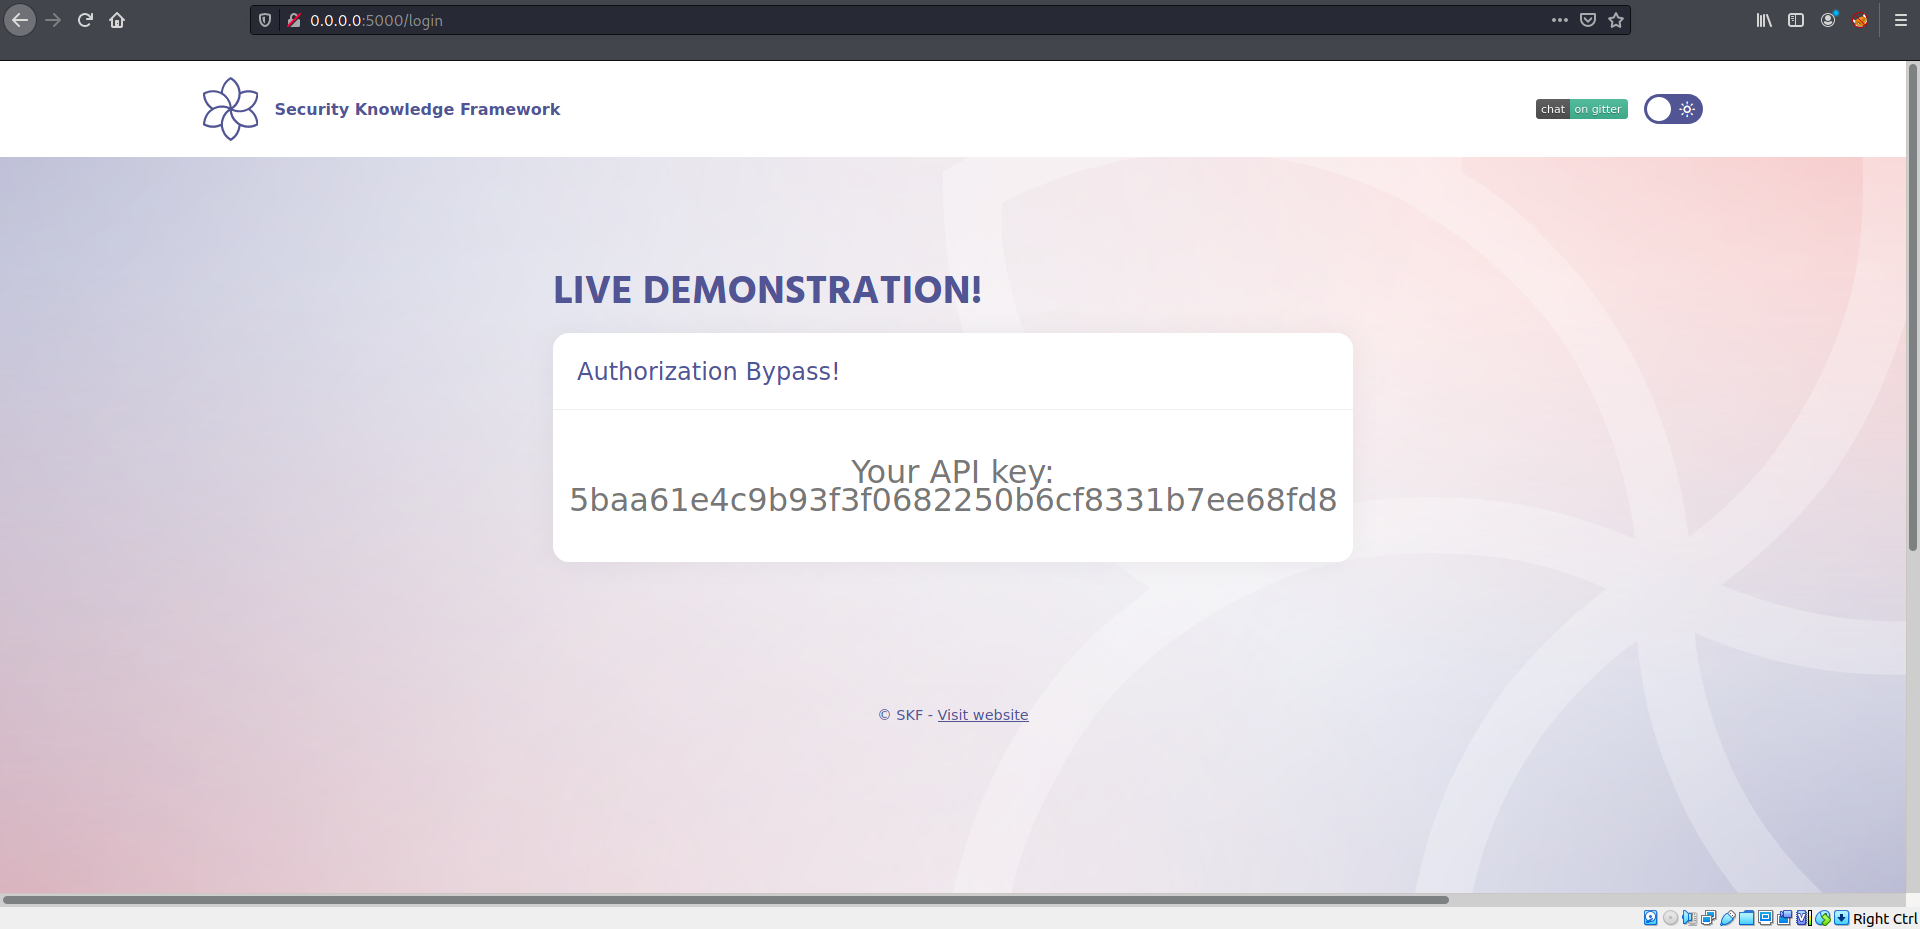
Task: Click the insecure connection padlock icon
Action: tap(293, 20)
